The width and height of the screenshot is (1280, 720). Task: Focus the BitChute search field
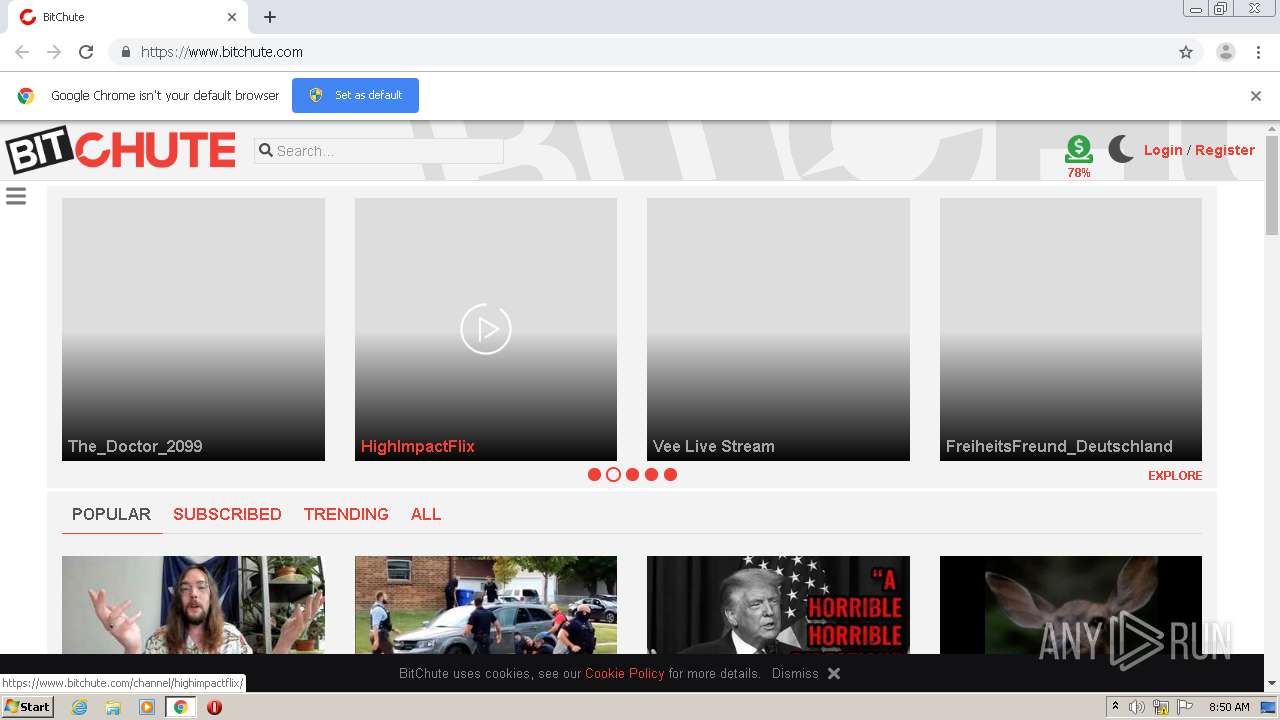(x=379, y=151)
